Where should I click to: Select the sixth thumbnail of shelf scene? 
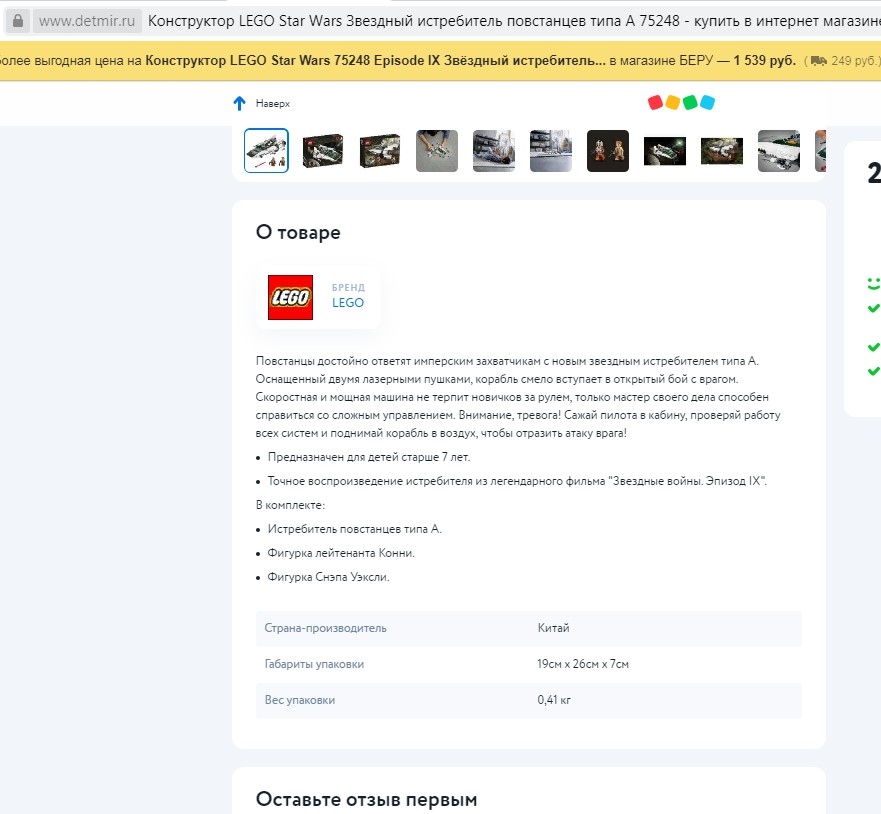coord(551,151)
